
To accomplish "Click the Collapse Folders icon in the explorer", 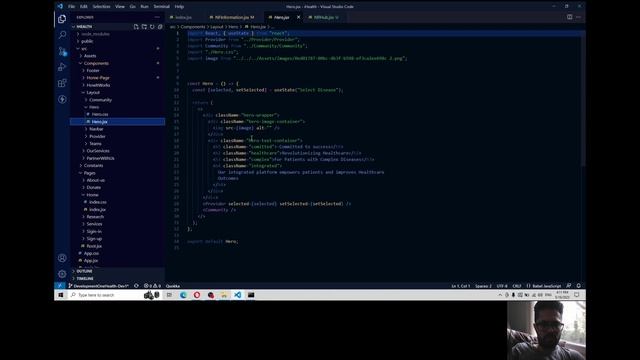I will tap(160, 27).
